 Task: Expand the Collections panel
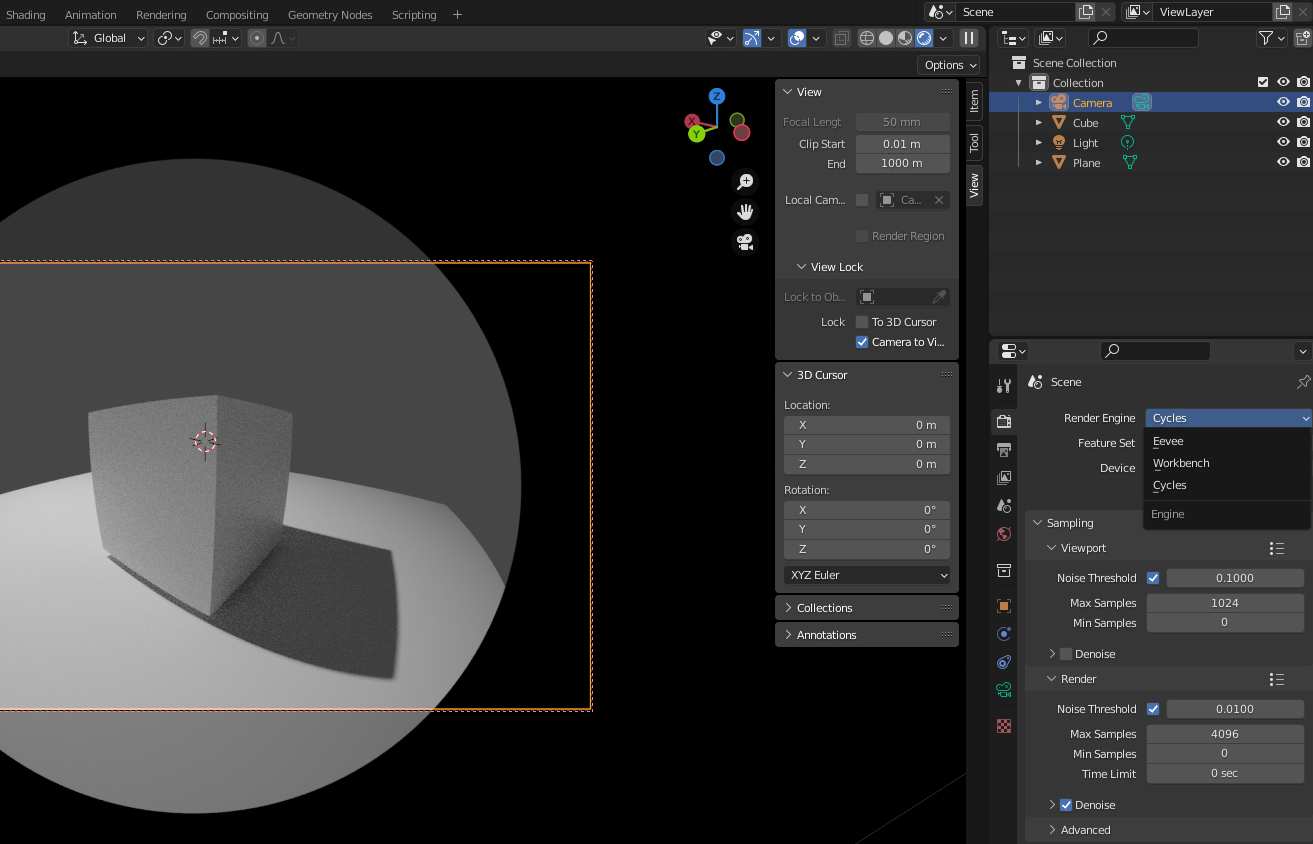tap(867, 608)
